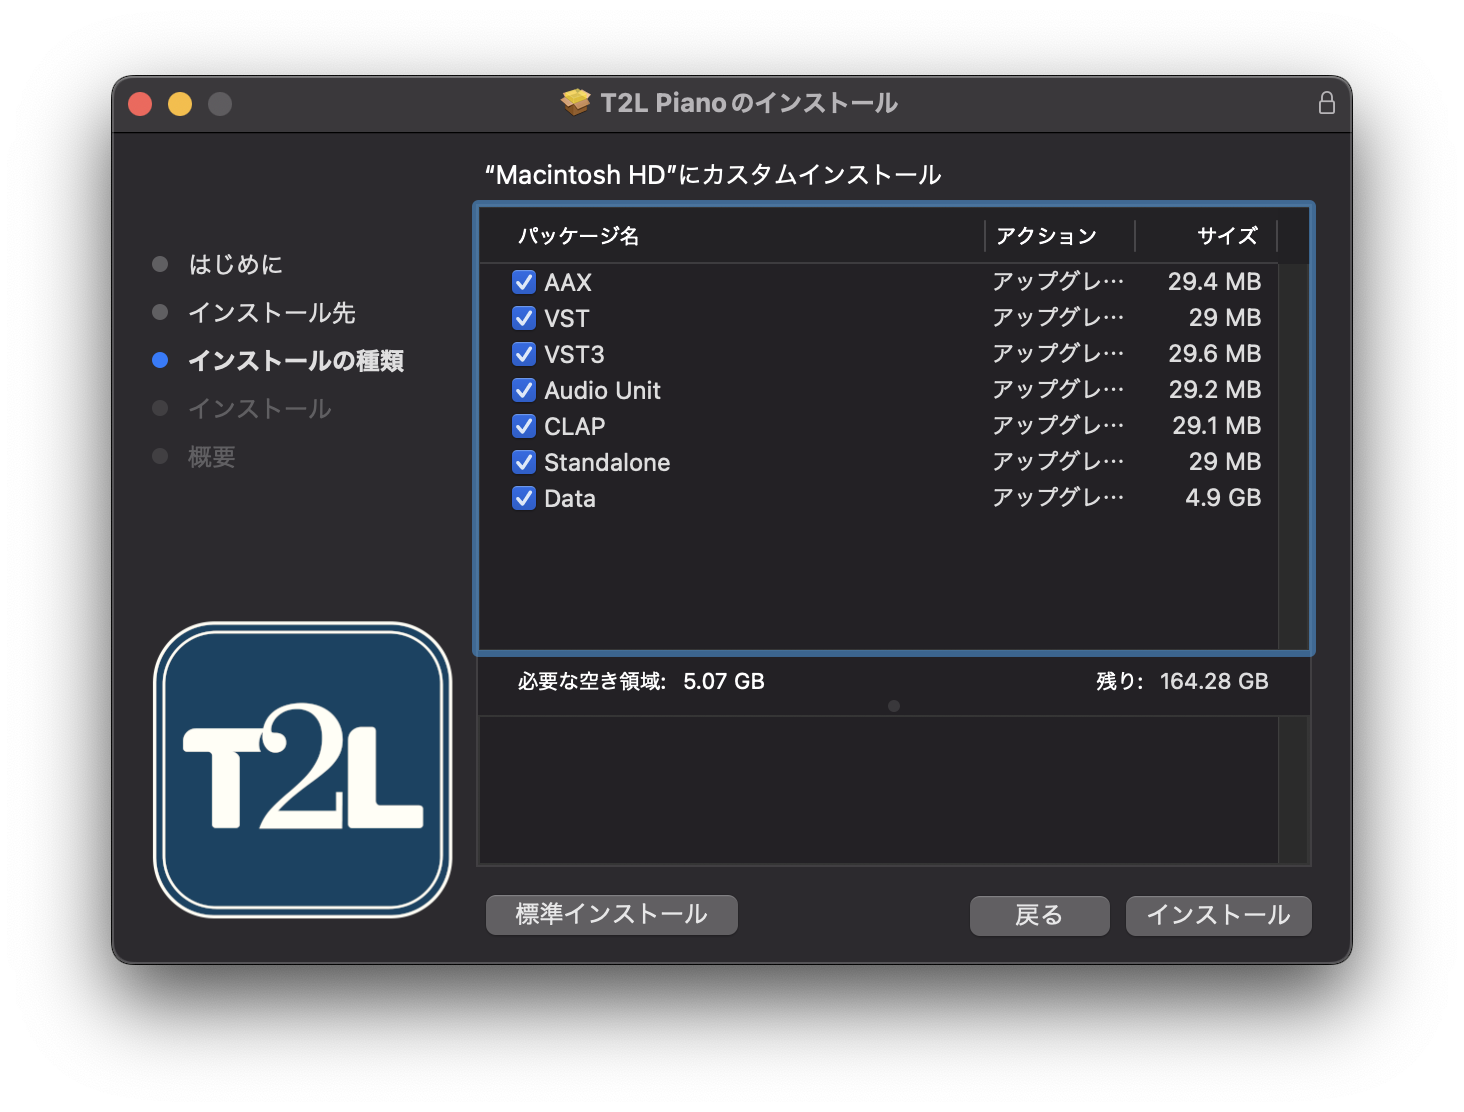
Task: Click the インストール button to install
Action: pyautogui.click(x=1217, y=915)
